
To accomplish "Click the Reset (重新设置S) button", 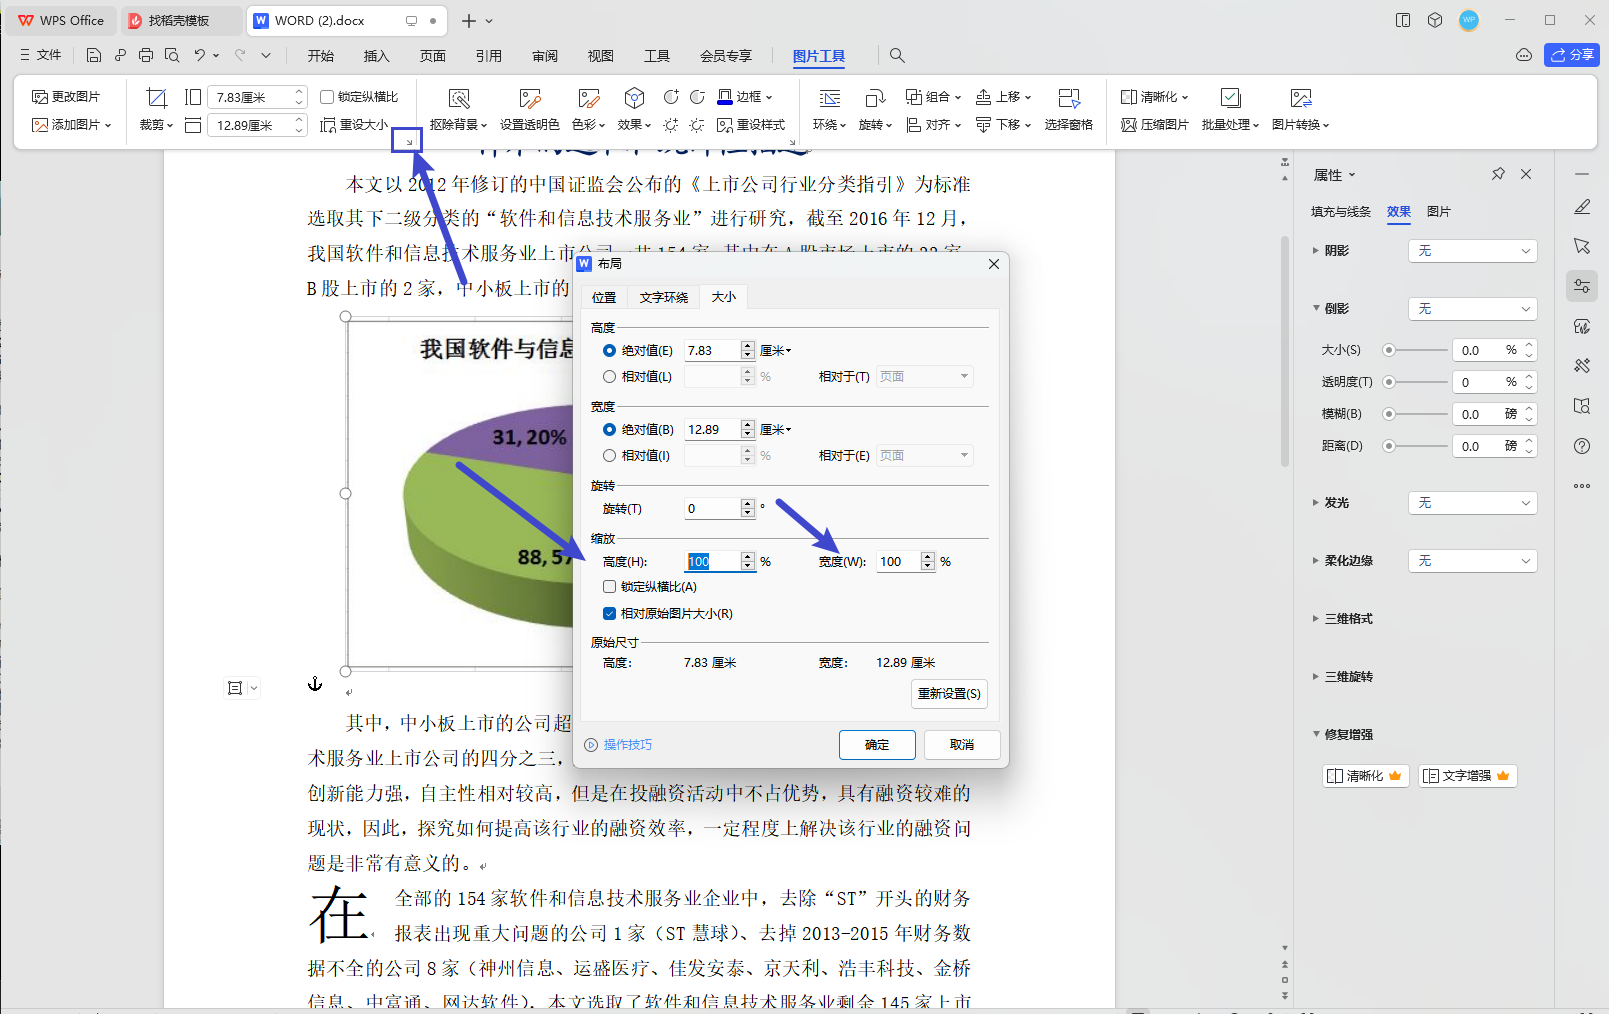I will [949, 694].
